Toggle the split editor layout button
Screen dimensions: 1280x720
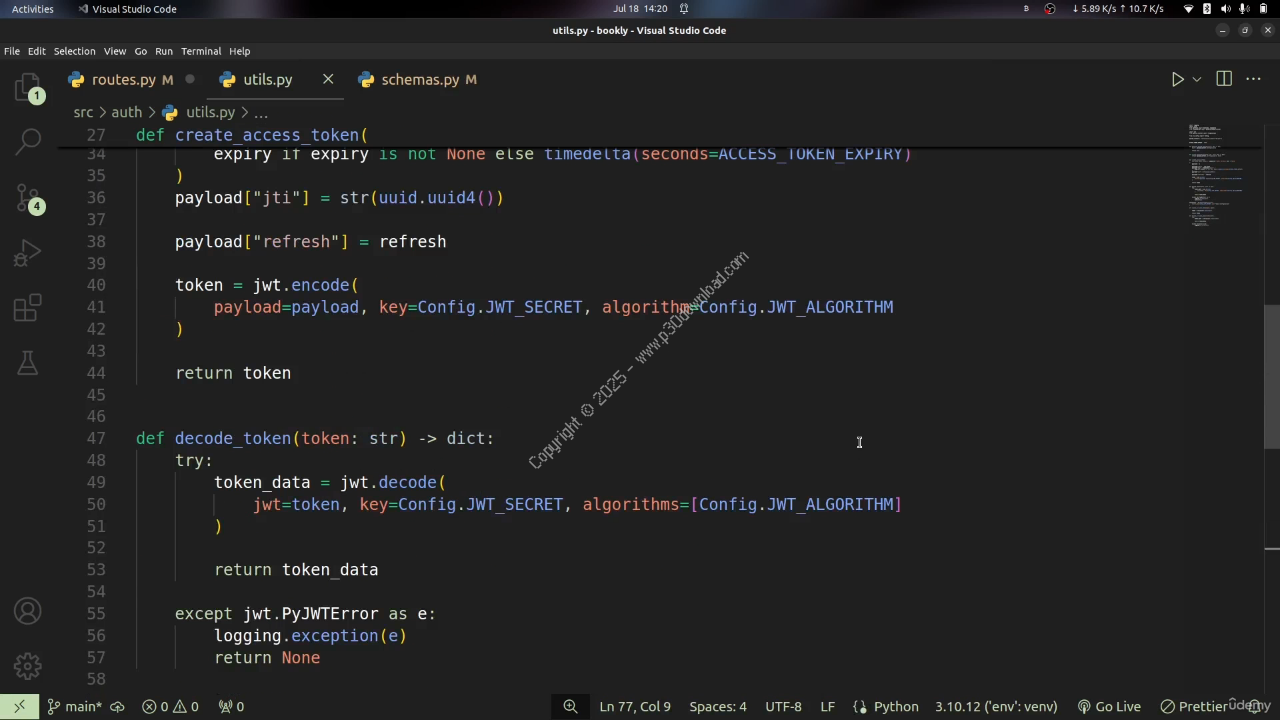pos(1224,79)
